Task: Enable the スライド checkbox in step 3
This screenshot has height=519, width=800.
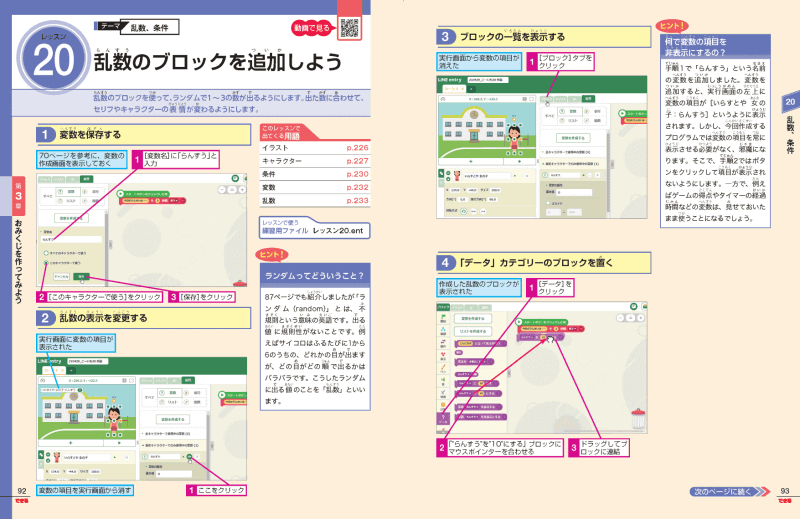Action: pyautogui.click(x=548, y=203)
